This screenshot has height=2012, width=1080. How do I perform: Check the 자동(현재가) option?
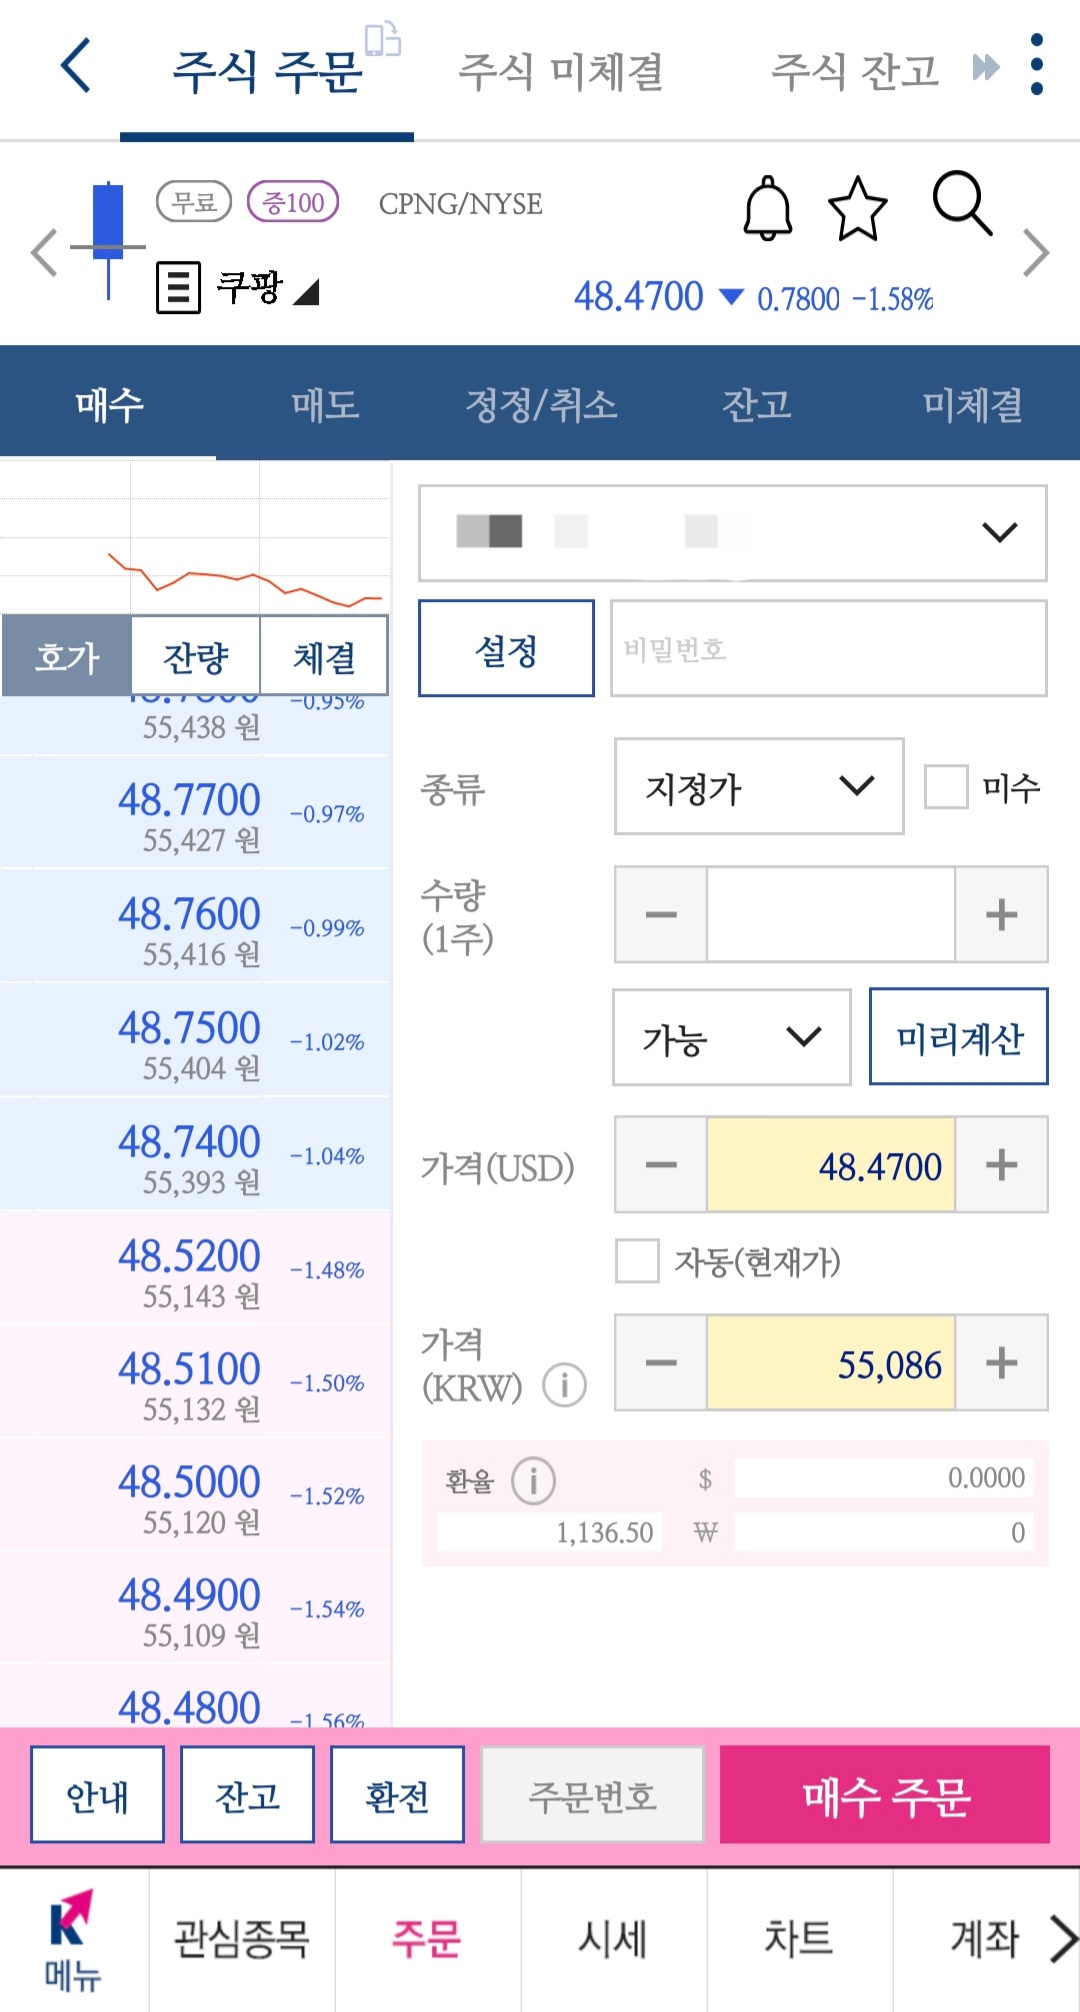click(x=637, y=1261)
